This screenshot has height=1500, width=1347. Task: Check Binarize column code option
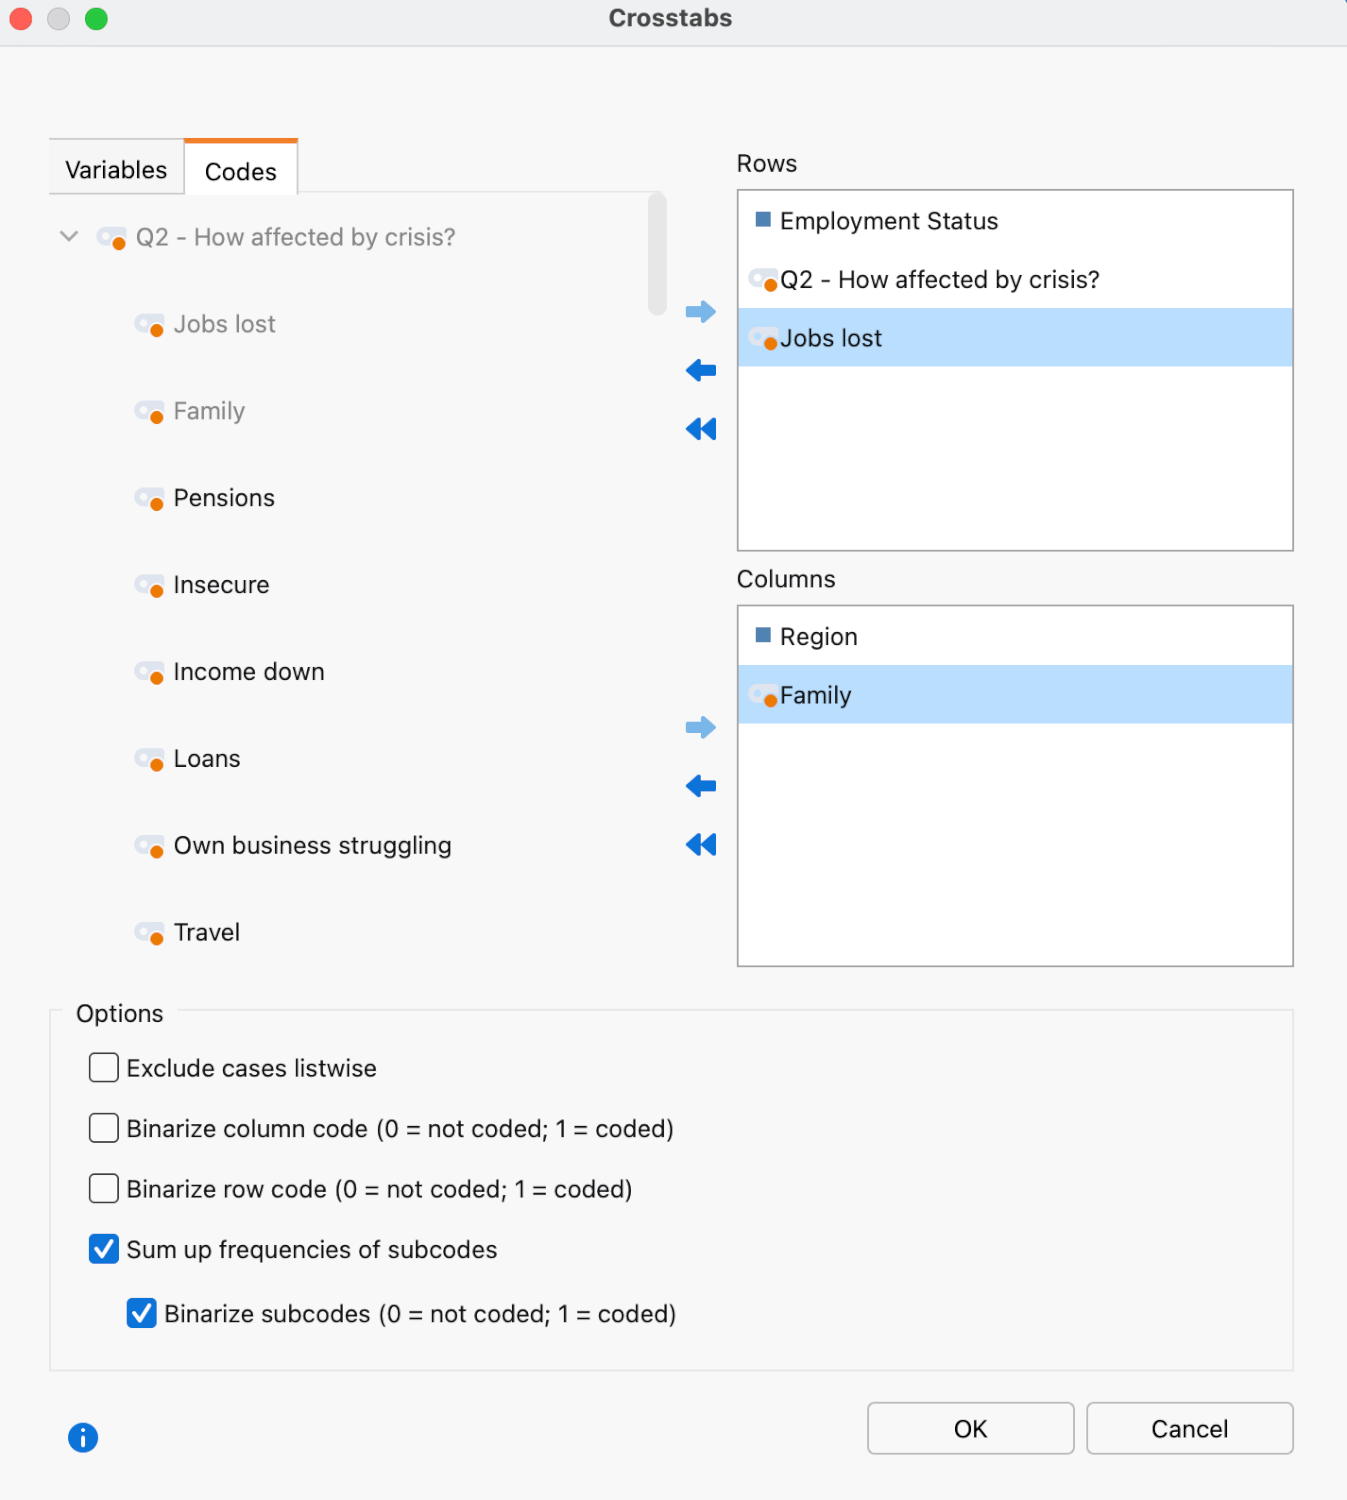[x=104, y=1128]
